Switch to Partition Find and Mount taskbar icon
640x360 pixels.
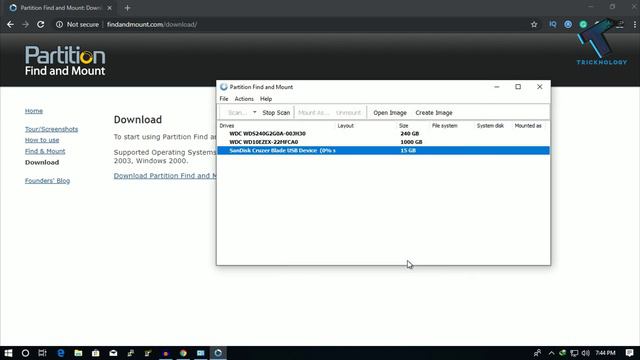click(218, 353)
